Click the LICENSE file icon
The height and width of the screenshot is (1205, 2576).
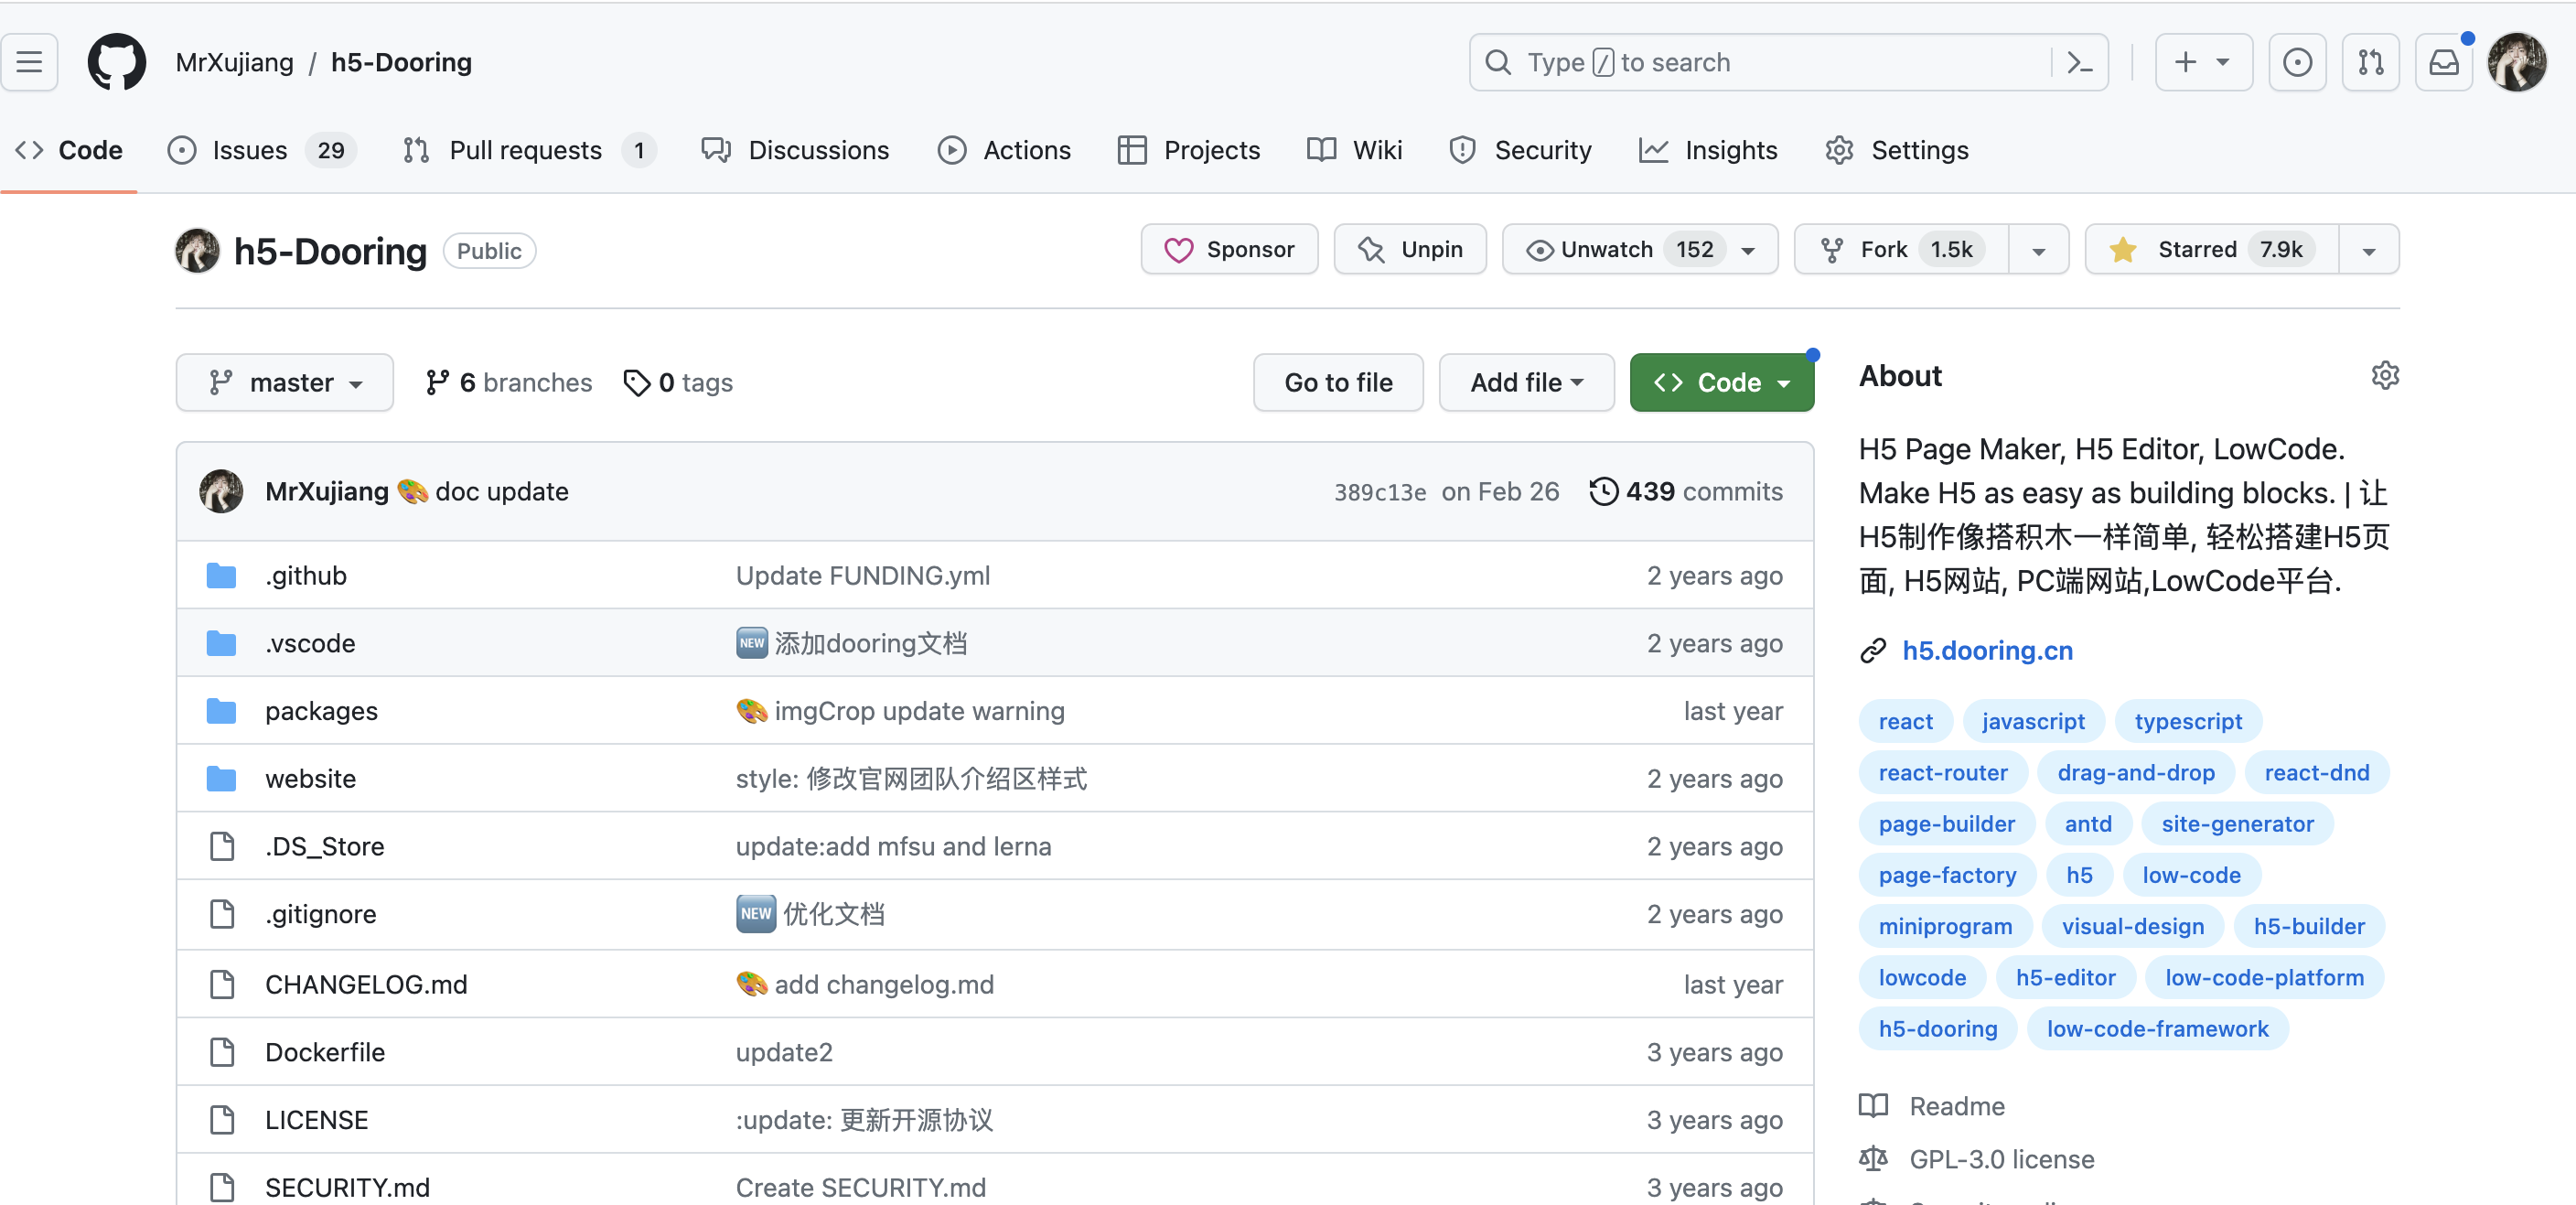(x=222, y=1120)
